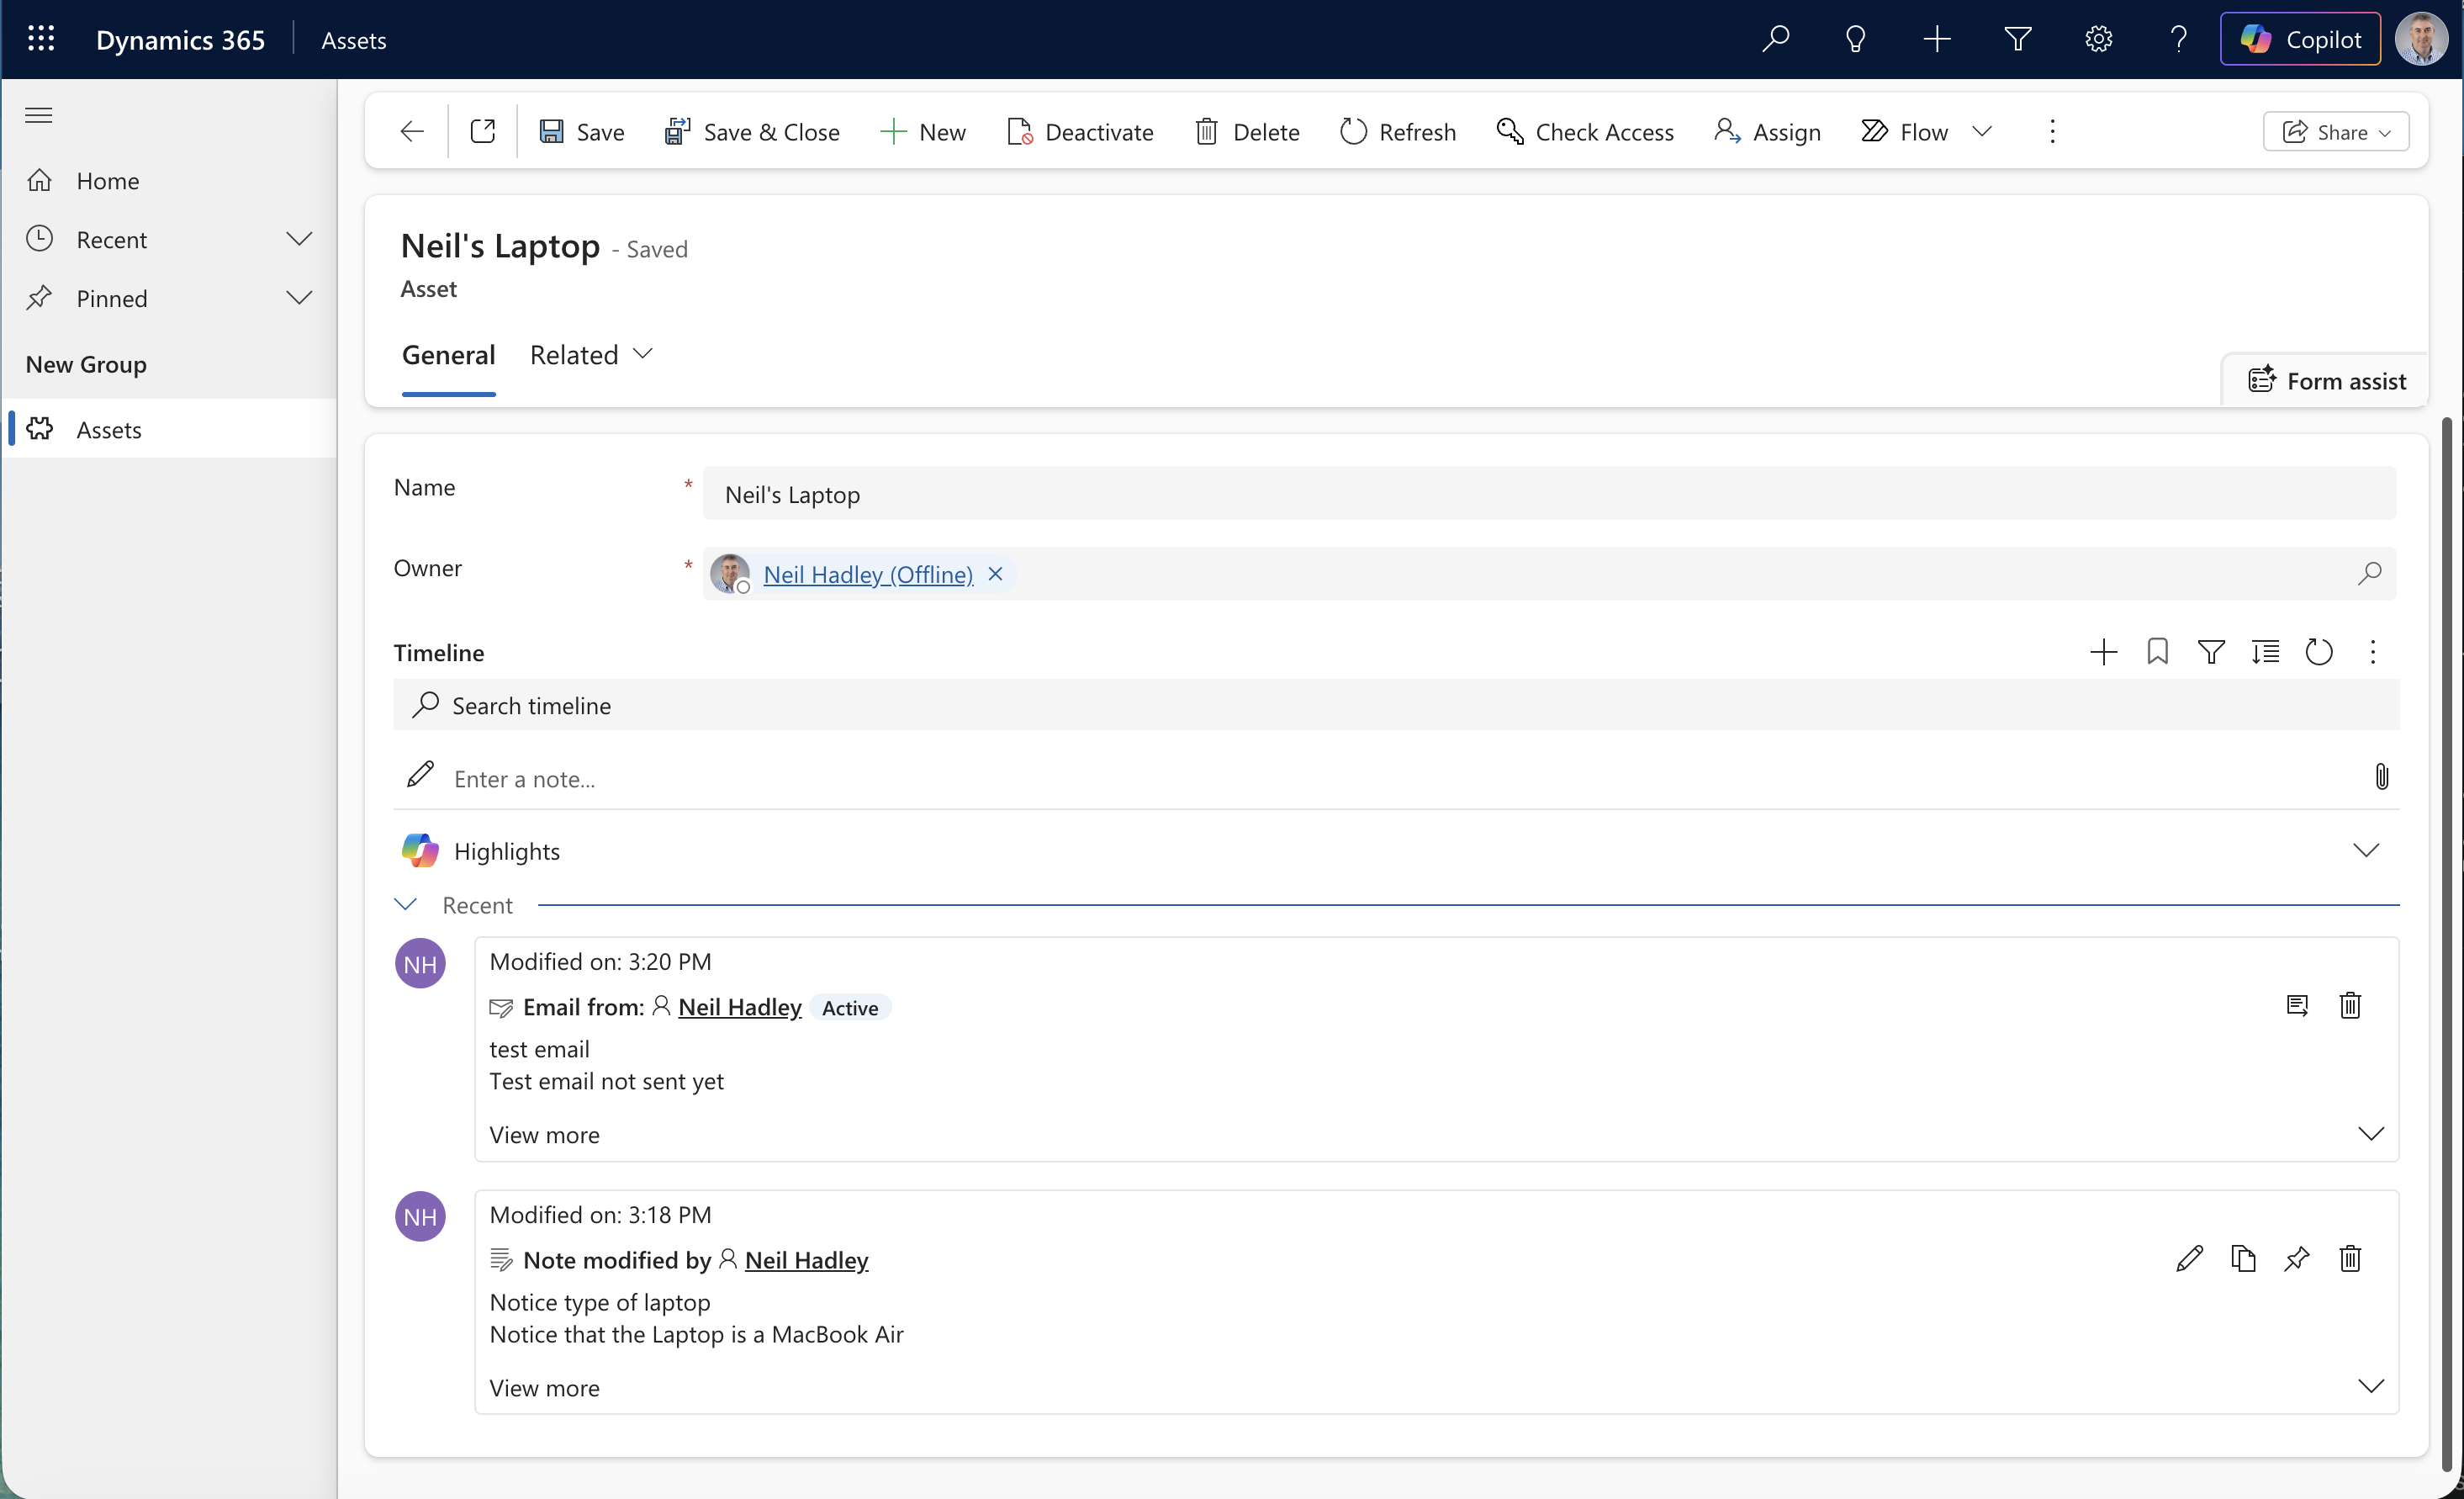Remove the owner with X icon
Image resolution: width=2464 pixels, height=1499 pixels.
pyautogui.click(x=995, y=574)
